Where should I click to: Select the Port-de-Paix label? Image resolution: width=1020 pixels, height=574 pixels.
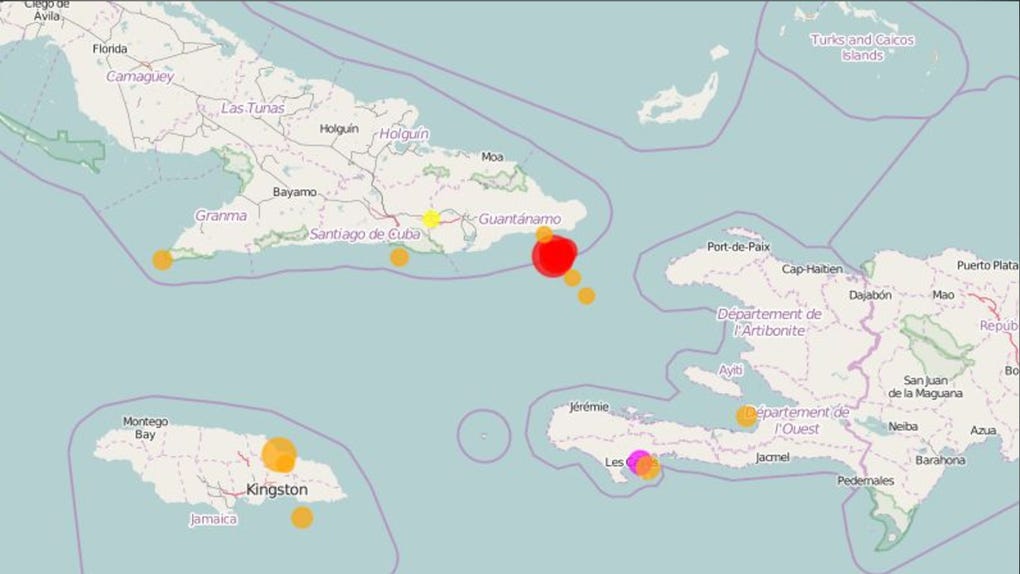pos(738,247)
